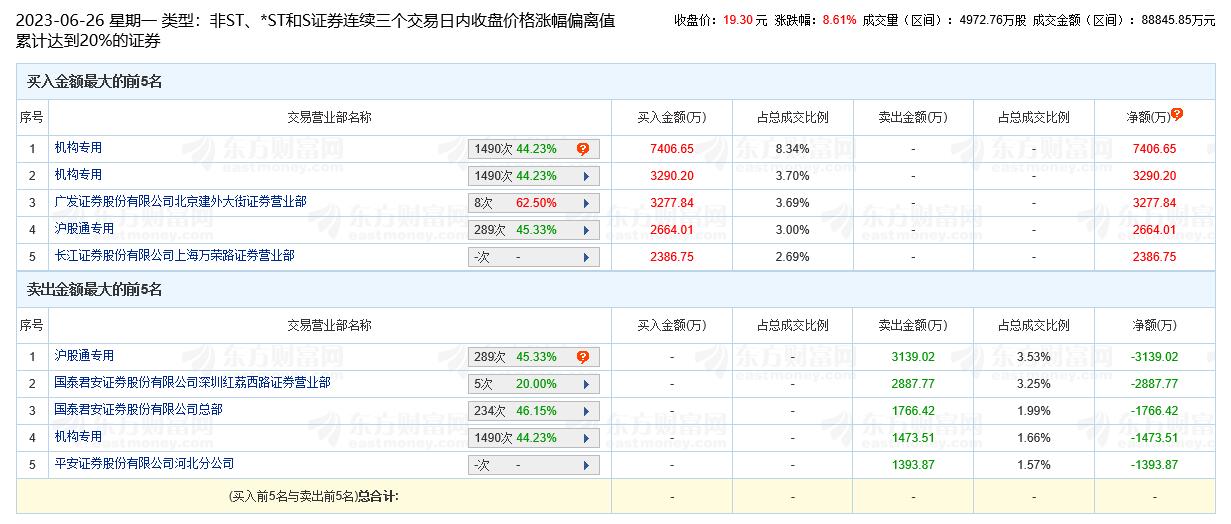Click the 2.69% share cell

tap(792, 257)
